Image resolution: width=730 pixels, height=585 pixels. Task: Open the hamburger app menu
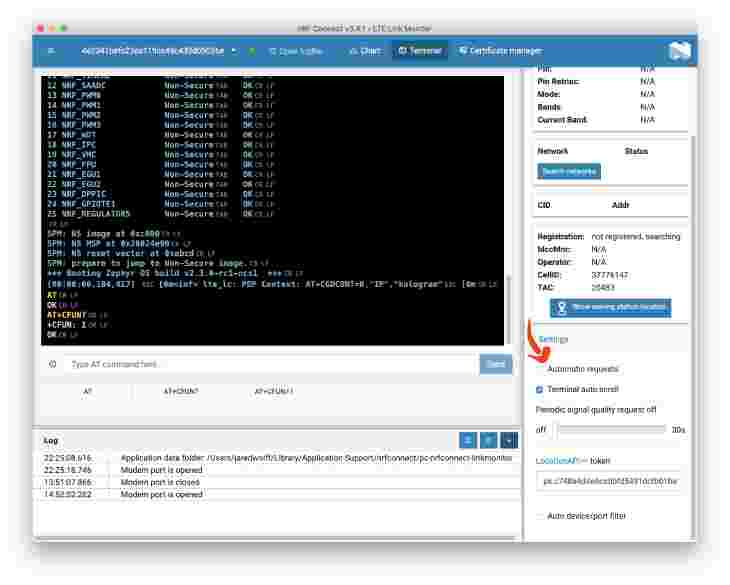pos(51,51)
